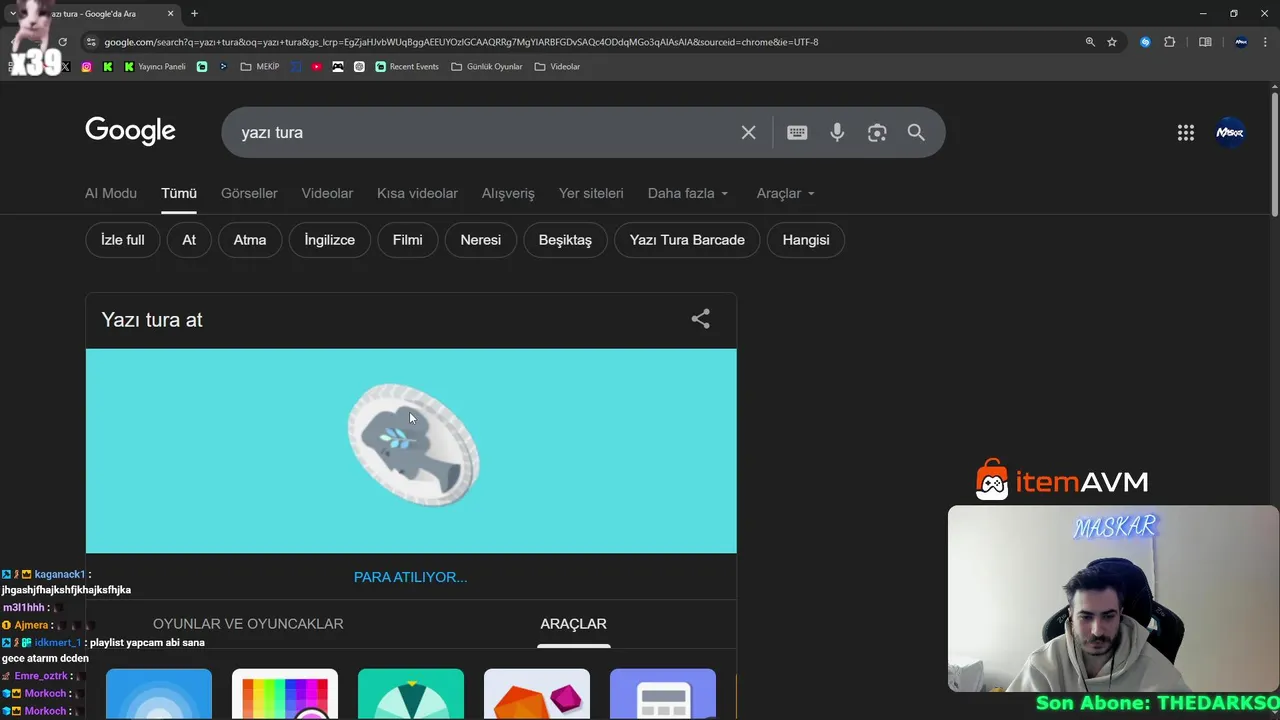This screenshot has height=720, width=1280.
Task: Flip the coin in the widget
Action: pos(413,445)
